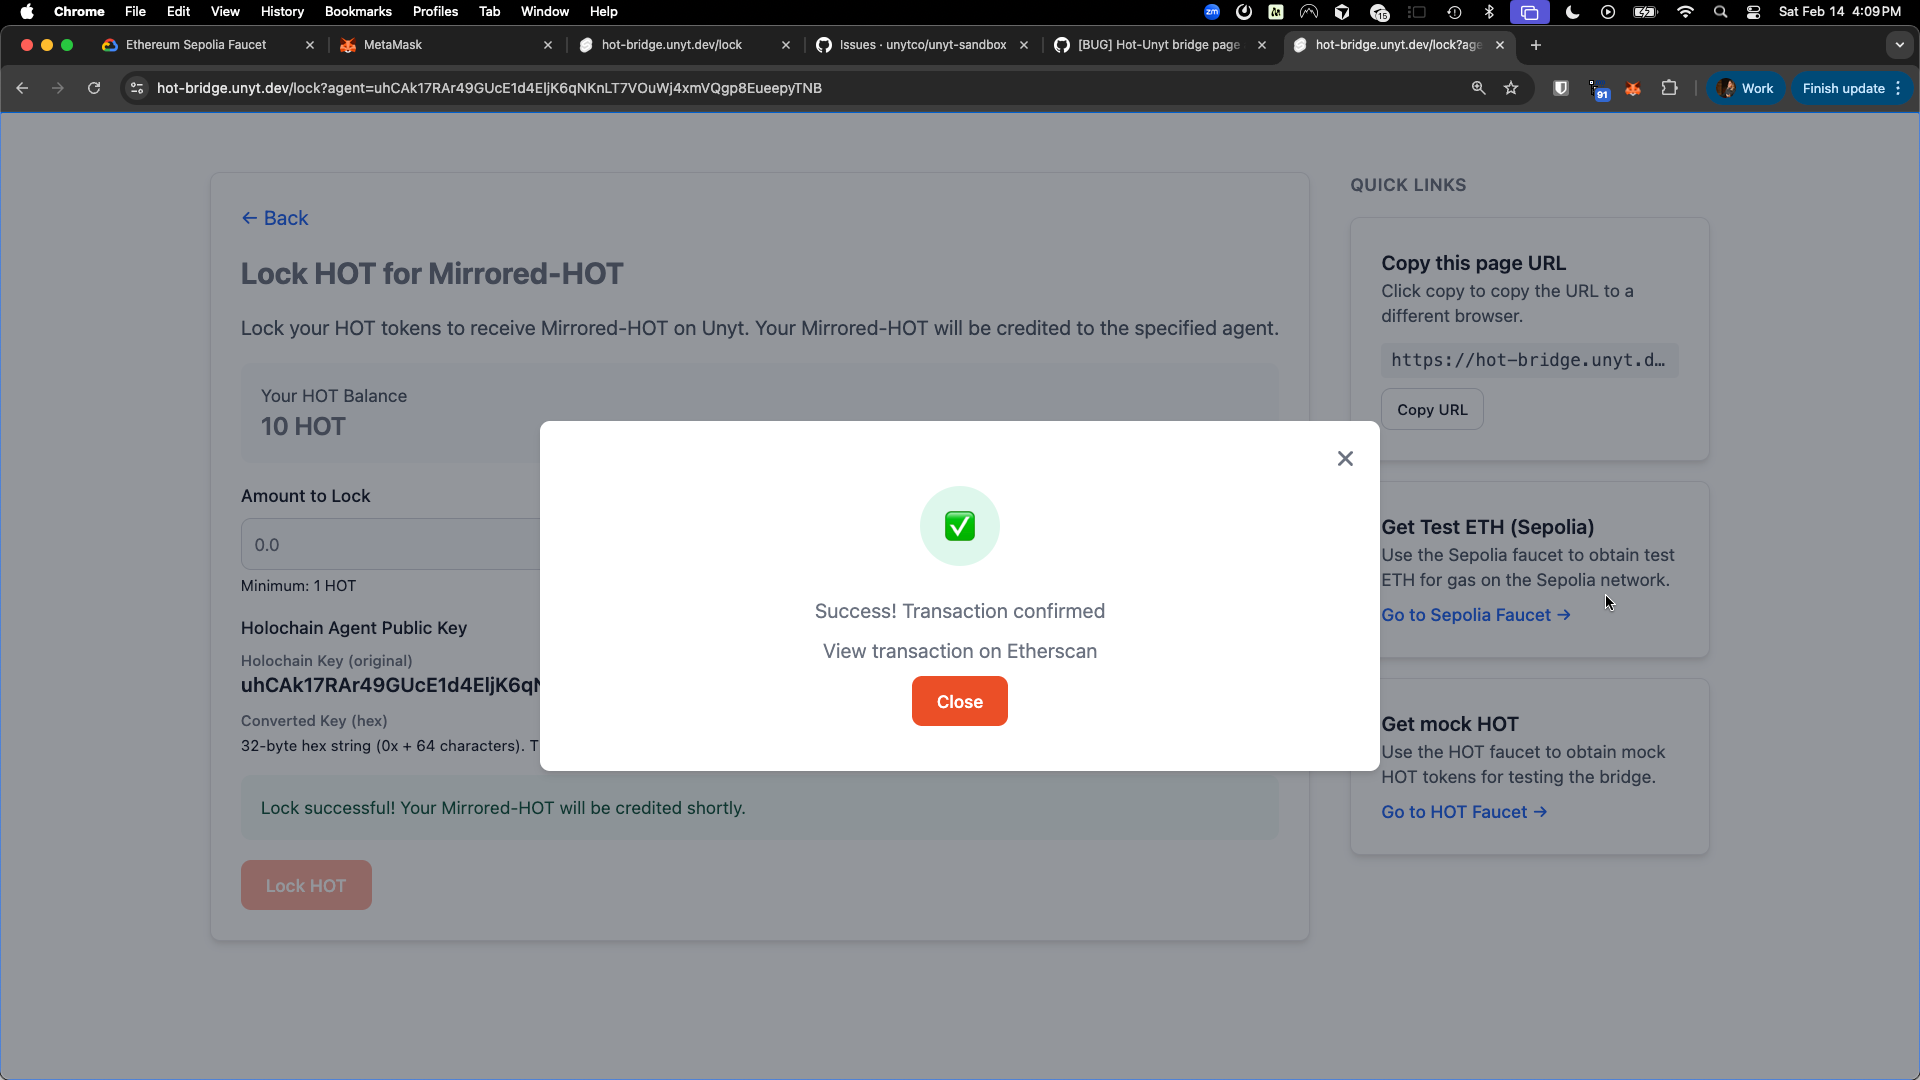The height and width of the screenshot is (1080, 1920).
Task: Click the shield adblock extension icon
Action: pyautogui.click(x=1560, y=88)
